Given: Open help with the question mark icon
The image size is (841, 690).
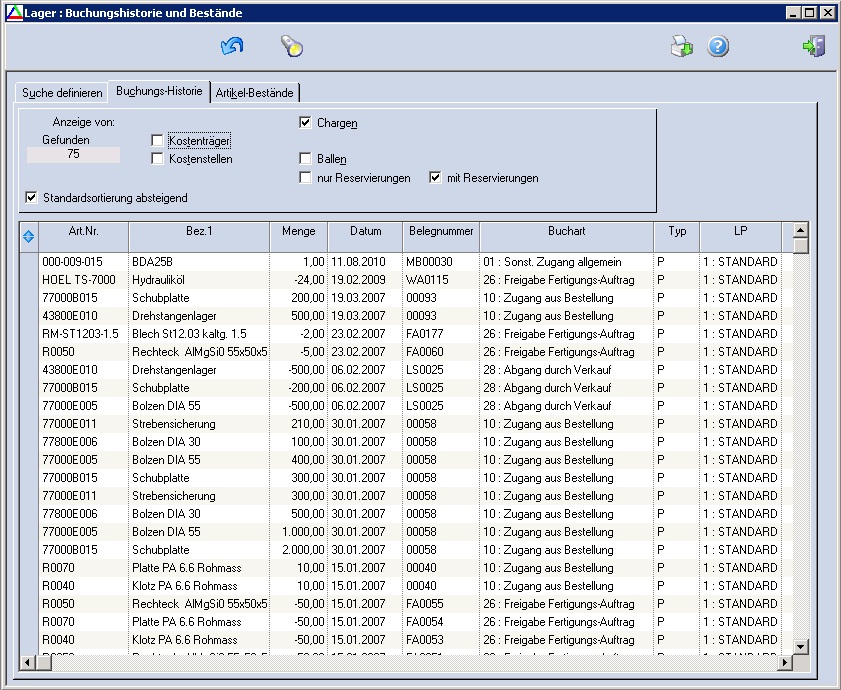Looking at the screenshot, I should pos(718,46).
